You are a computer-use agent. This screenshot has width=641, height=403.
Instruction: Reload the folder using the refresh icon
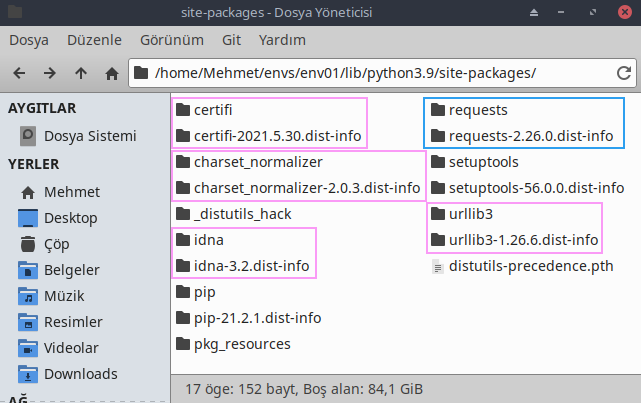click(x=624, y=73)
